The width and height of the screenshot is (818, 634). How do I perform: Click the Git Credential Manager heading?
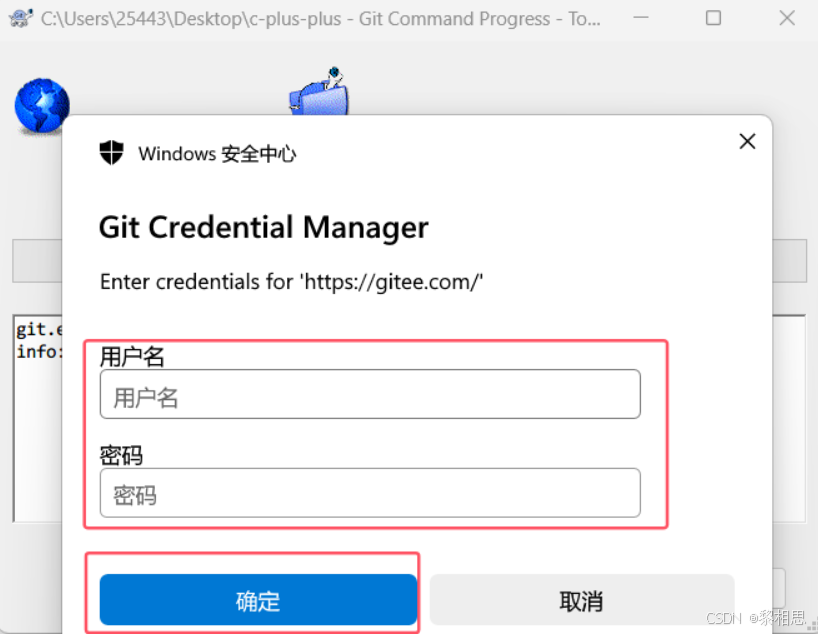(263, 228)
